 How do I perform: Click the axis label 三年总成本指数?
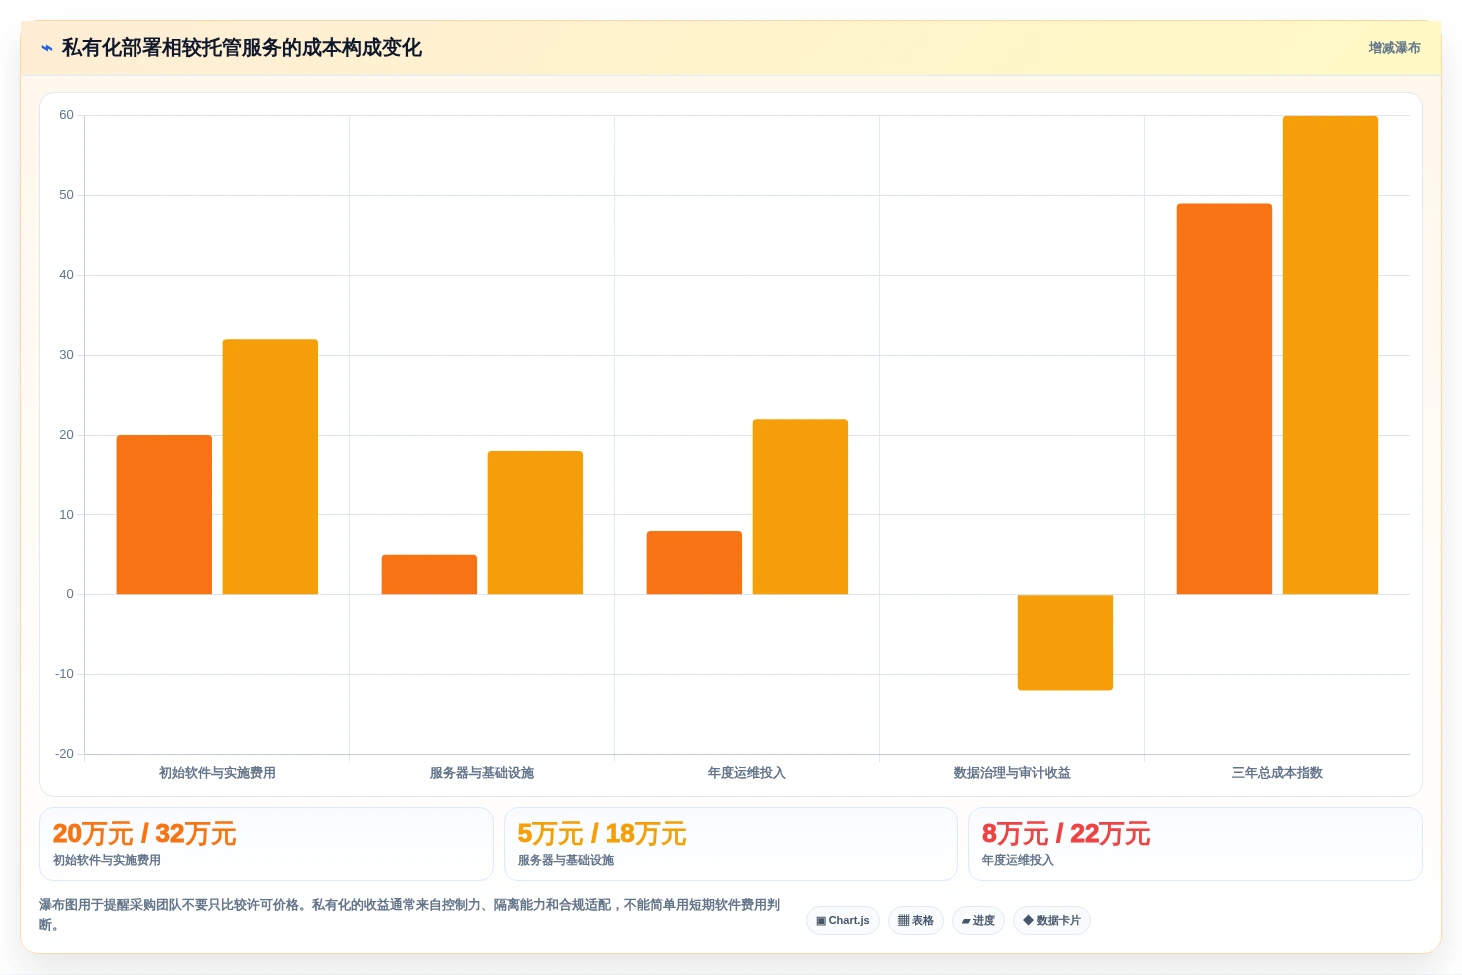[1277, 773]
